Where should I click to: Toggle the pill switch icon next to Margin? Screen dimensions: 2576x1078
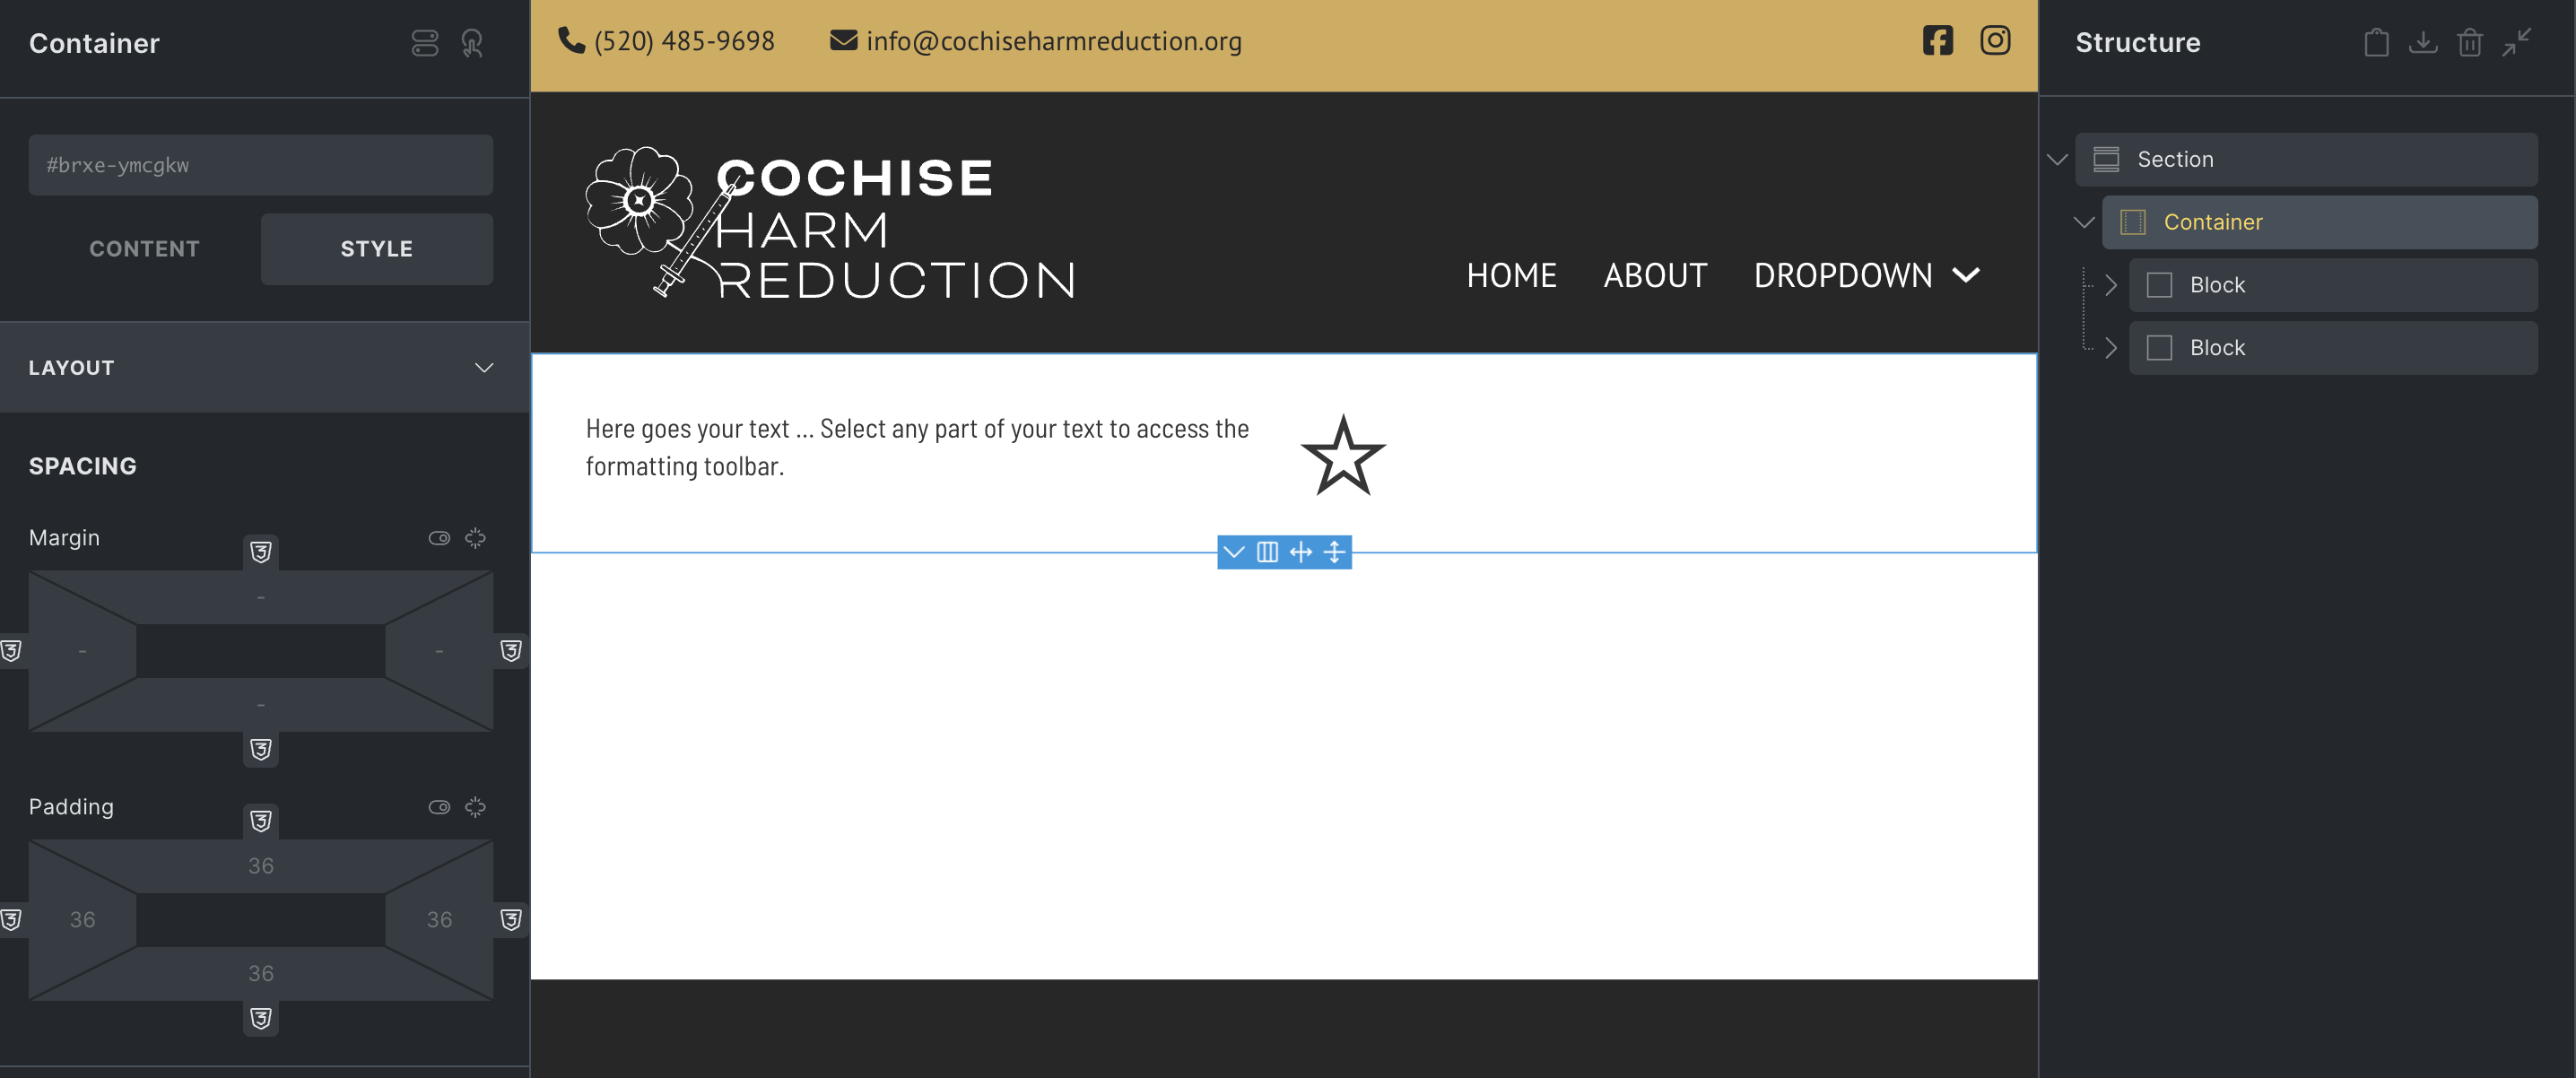[439, 538]
